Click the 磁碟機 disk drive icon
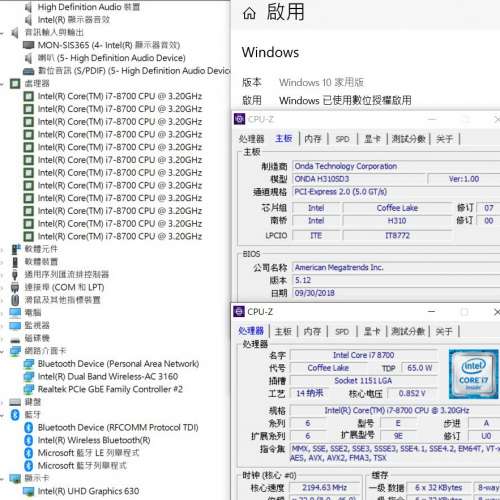500x500 pixels. (x=15, y=340)
